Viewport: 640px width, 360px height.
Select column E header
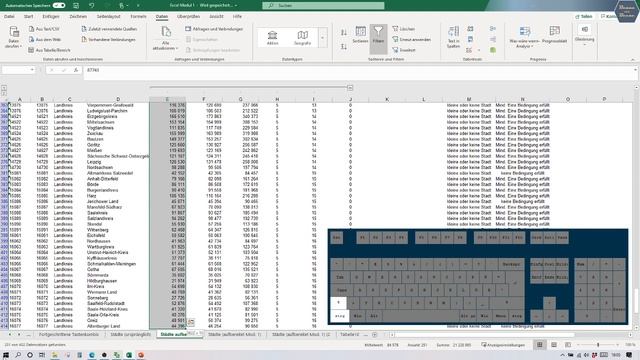coord(167,99)
